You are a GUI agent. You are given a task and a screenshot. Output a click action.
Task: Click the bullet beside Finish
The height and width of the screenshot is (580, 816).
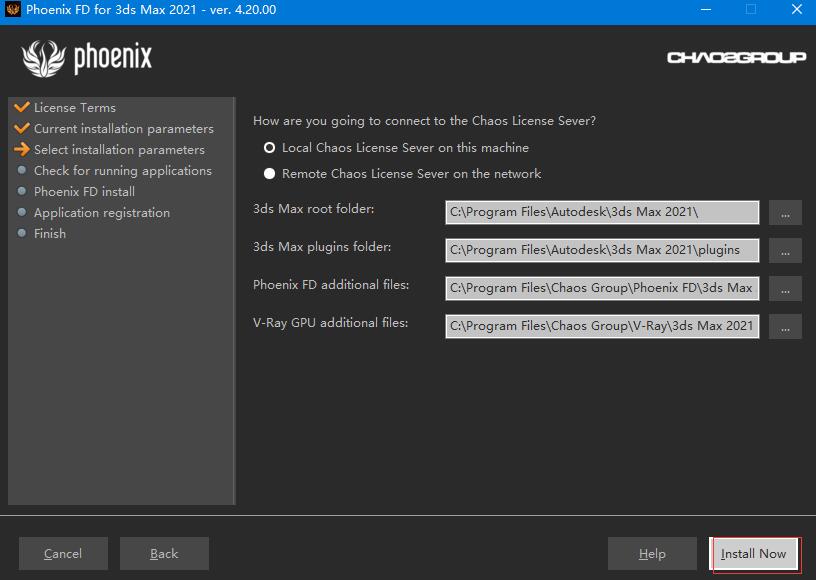pyautogui.click(x=22, y=233)
